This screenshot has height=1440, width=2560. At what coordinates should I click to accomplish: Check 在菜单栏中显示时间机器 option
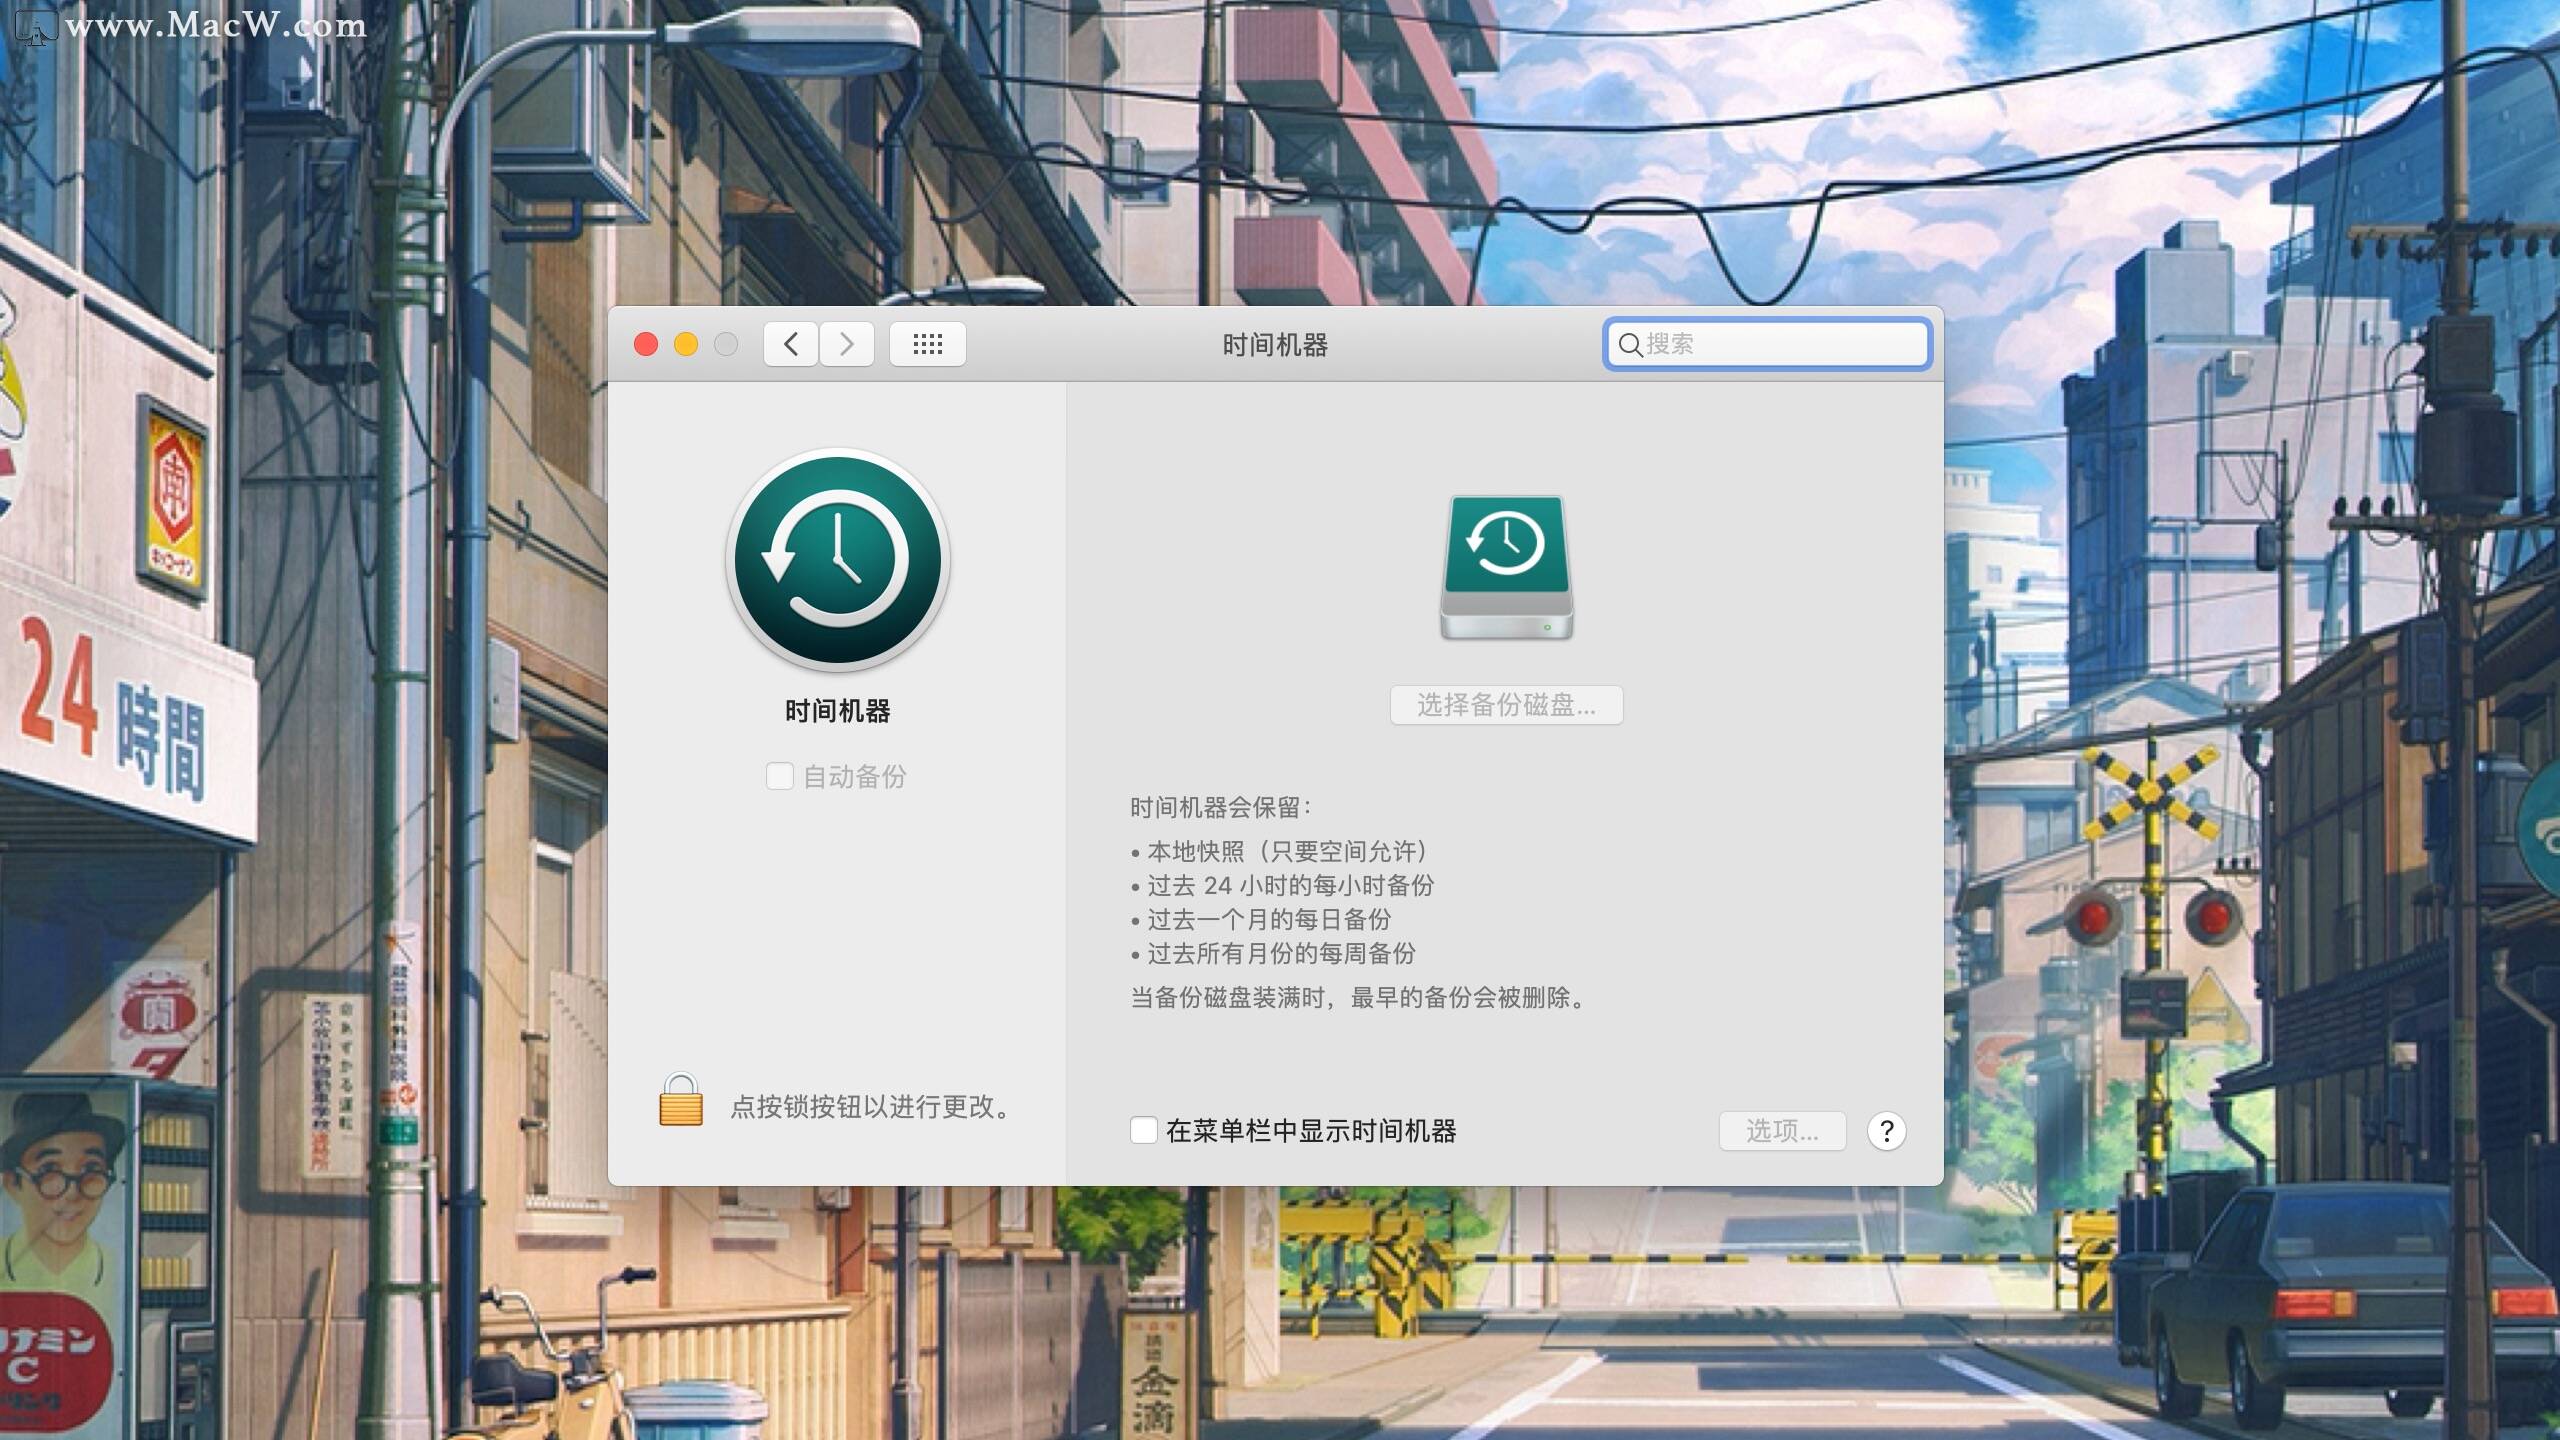click(x=1143, y=1131)
